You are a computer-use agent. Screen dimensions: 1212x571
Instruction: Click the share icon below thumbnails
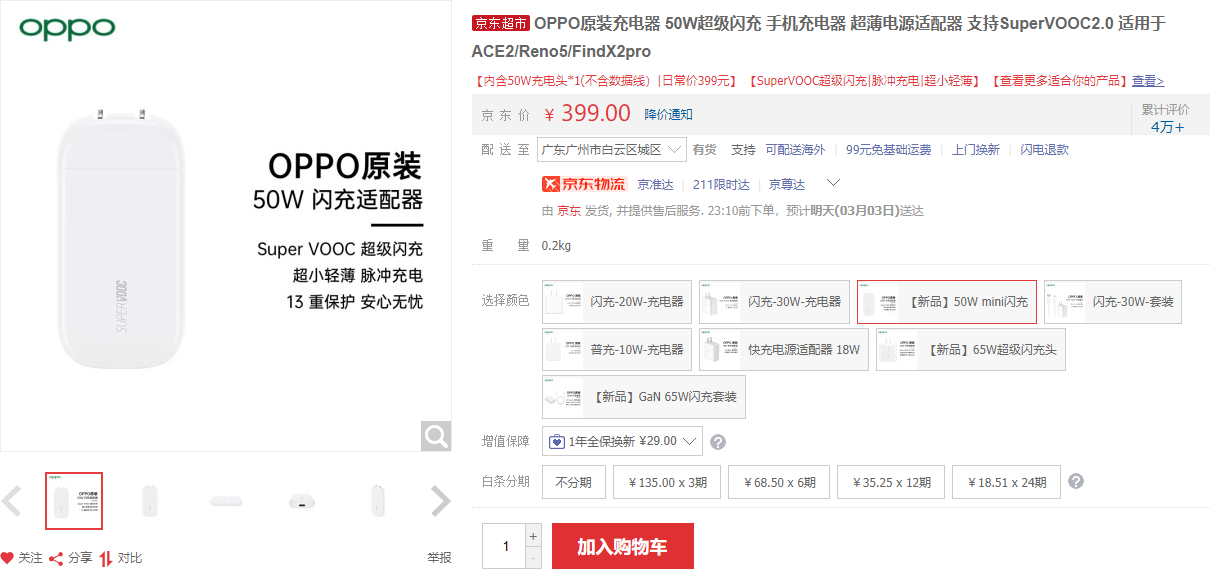[56, 558]
